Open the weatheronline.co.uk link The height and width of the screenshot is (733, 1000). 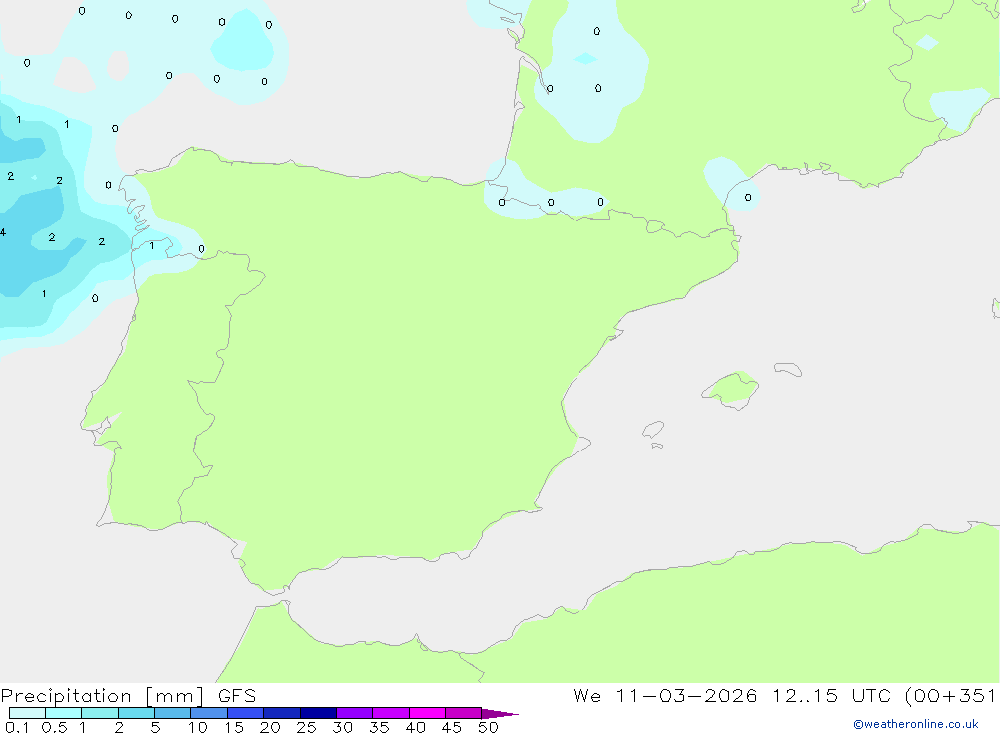tap(915, 724)
